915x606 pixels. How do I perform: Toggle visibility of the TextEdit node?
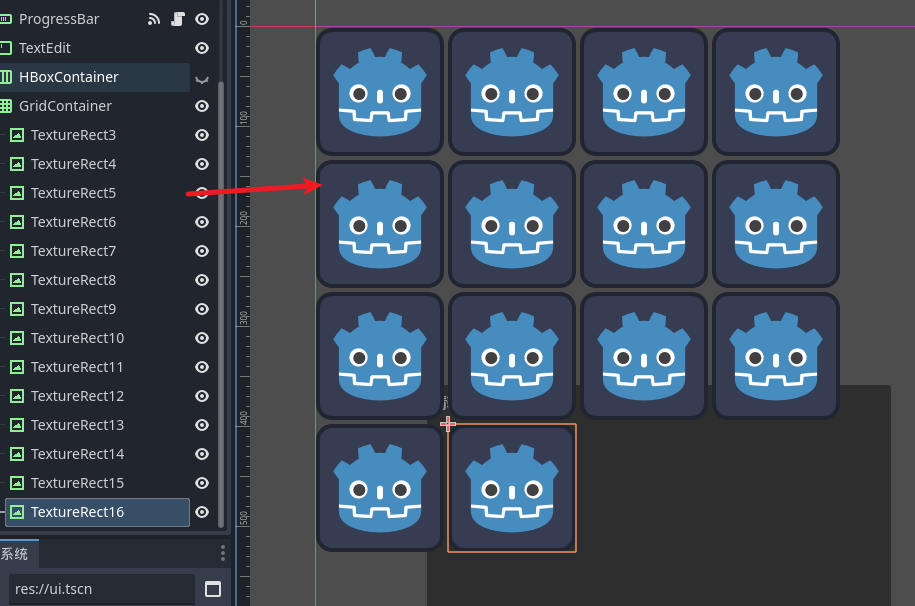point(202,48)
